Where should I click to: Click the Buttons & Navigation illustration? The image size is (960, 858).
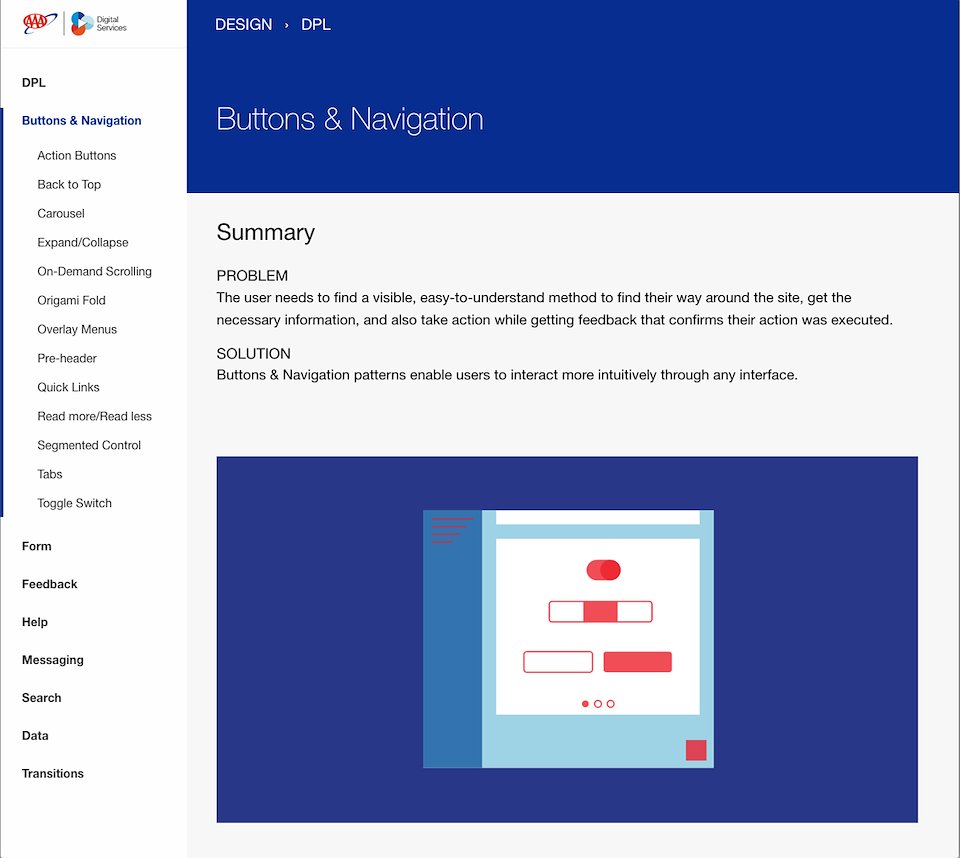click(x=567, y=639)
